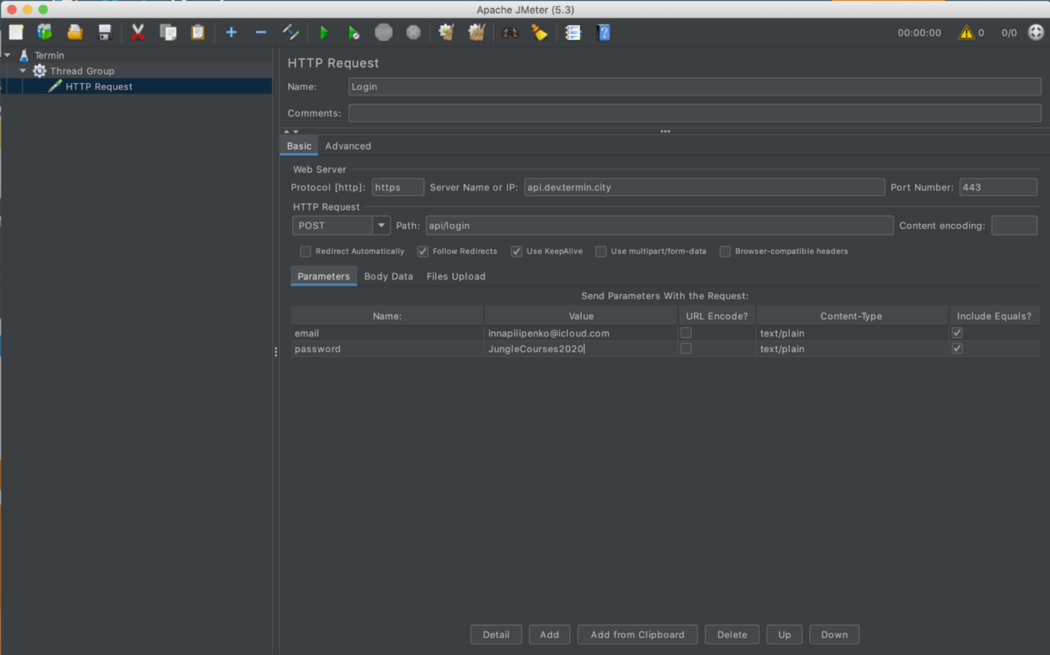Uncheck Use KeepAlive option
The image size is (1050, 655).
pyautogui.click(x=516, y=252)
